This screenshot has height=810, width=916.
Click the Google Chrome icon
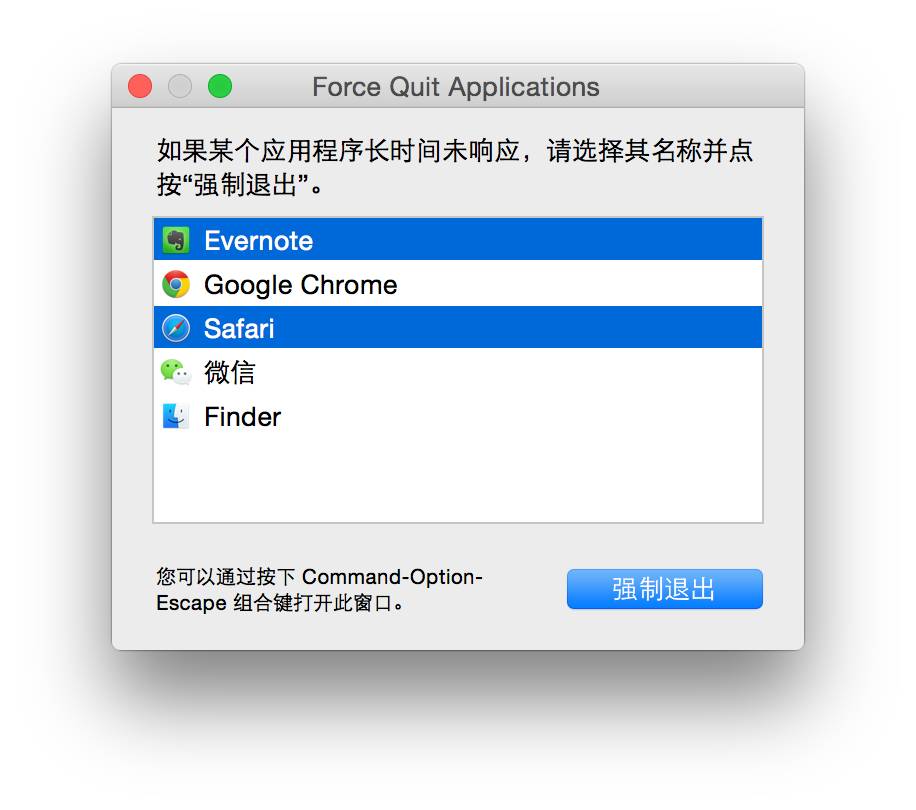[x=176, y=285]
